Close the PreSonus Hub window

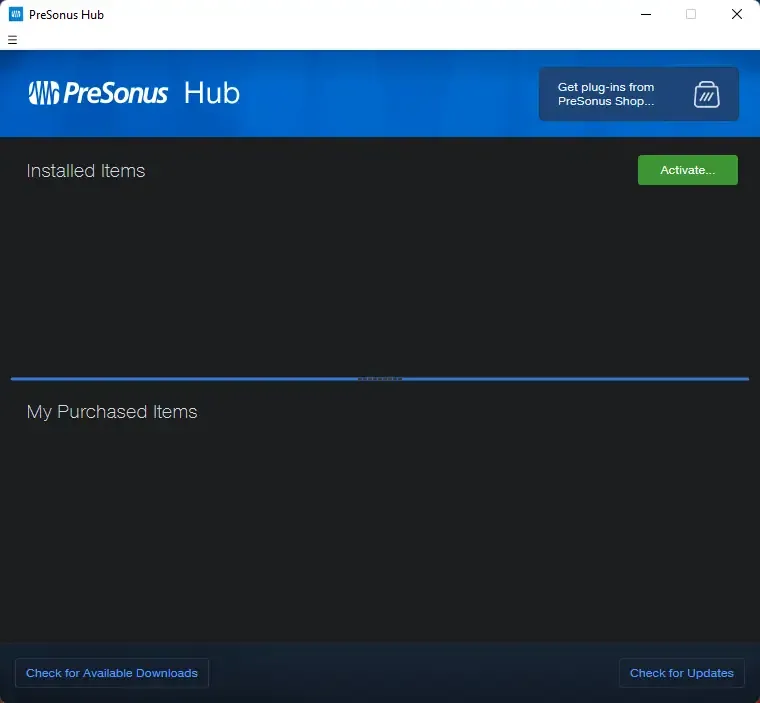(737, 15)
